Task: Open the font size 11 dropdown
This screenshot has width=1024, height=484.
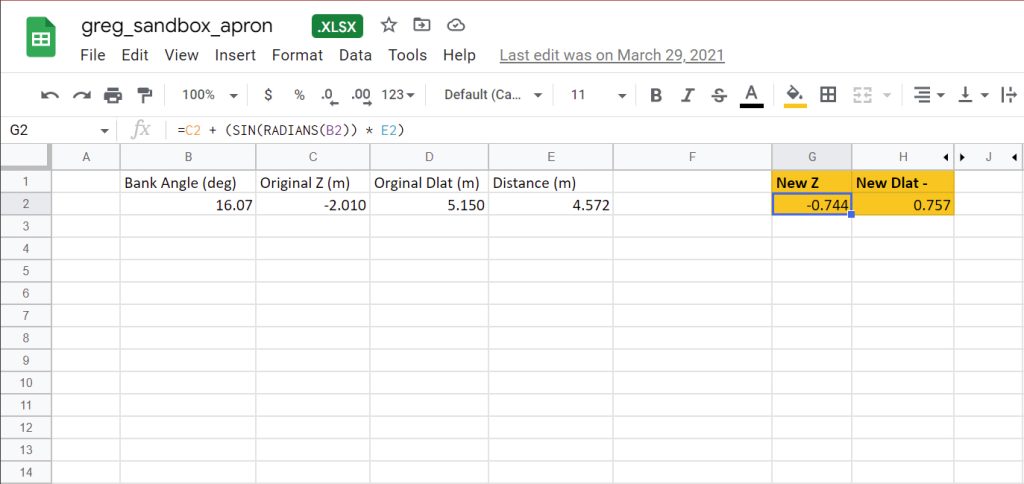Action: tap(598, 95)
